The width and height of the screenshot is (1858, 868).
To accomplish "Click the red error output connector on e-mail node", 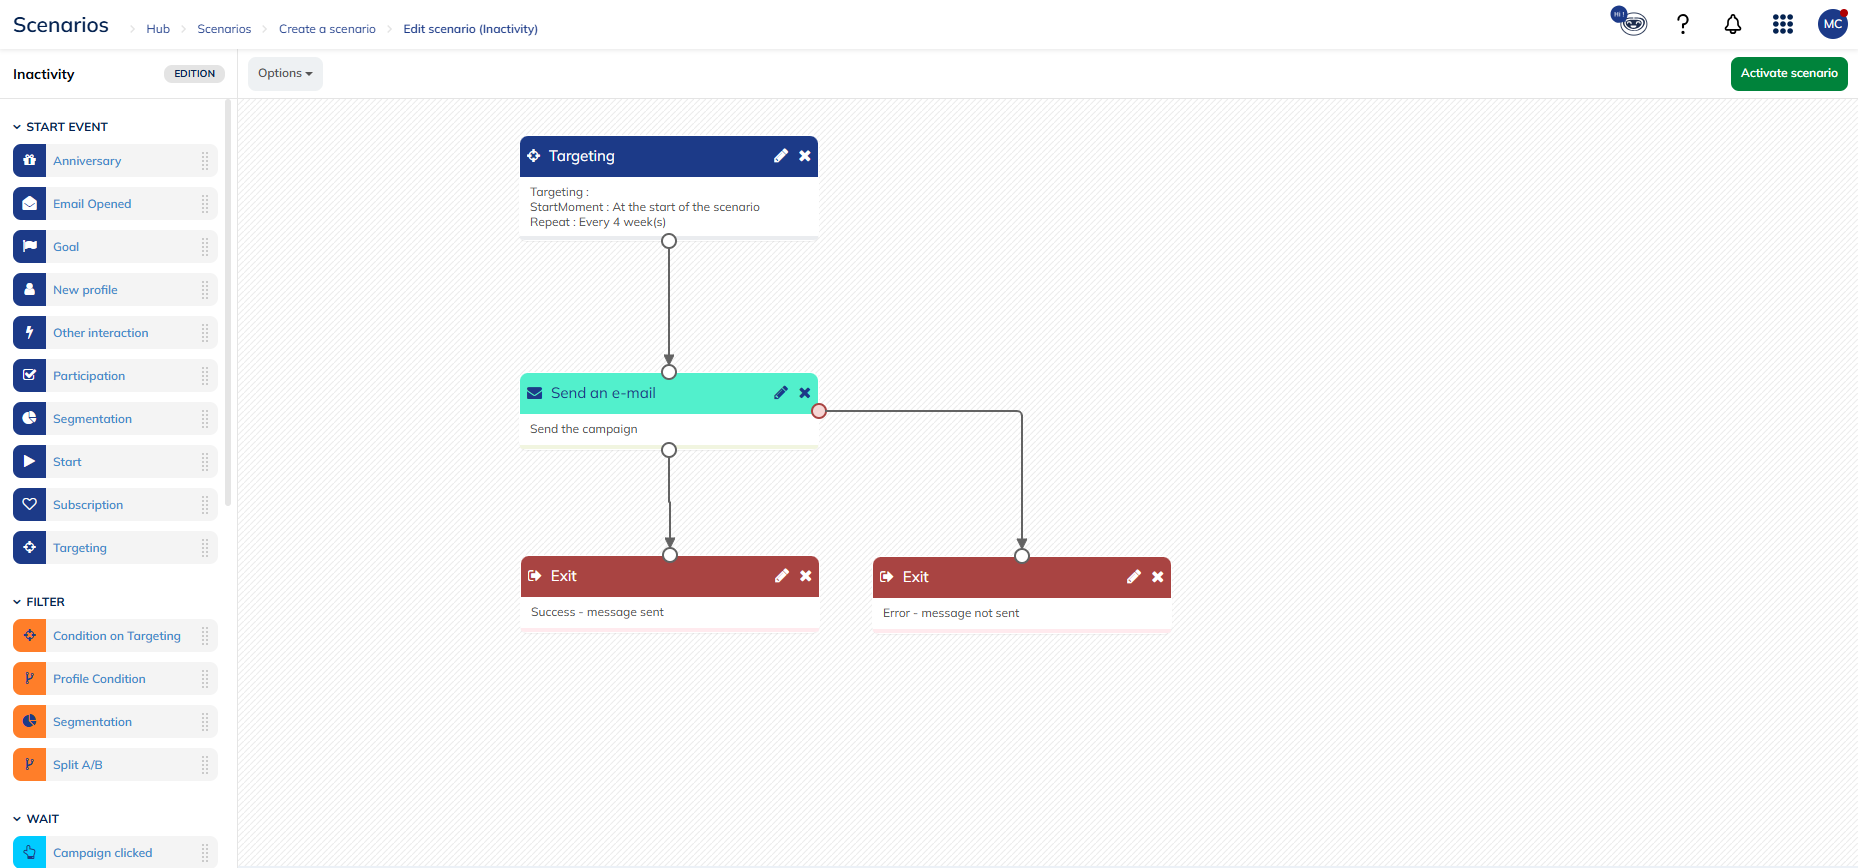I will [x=819, y=411].
